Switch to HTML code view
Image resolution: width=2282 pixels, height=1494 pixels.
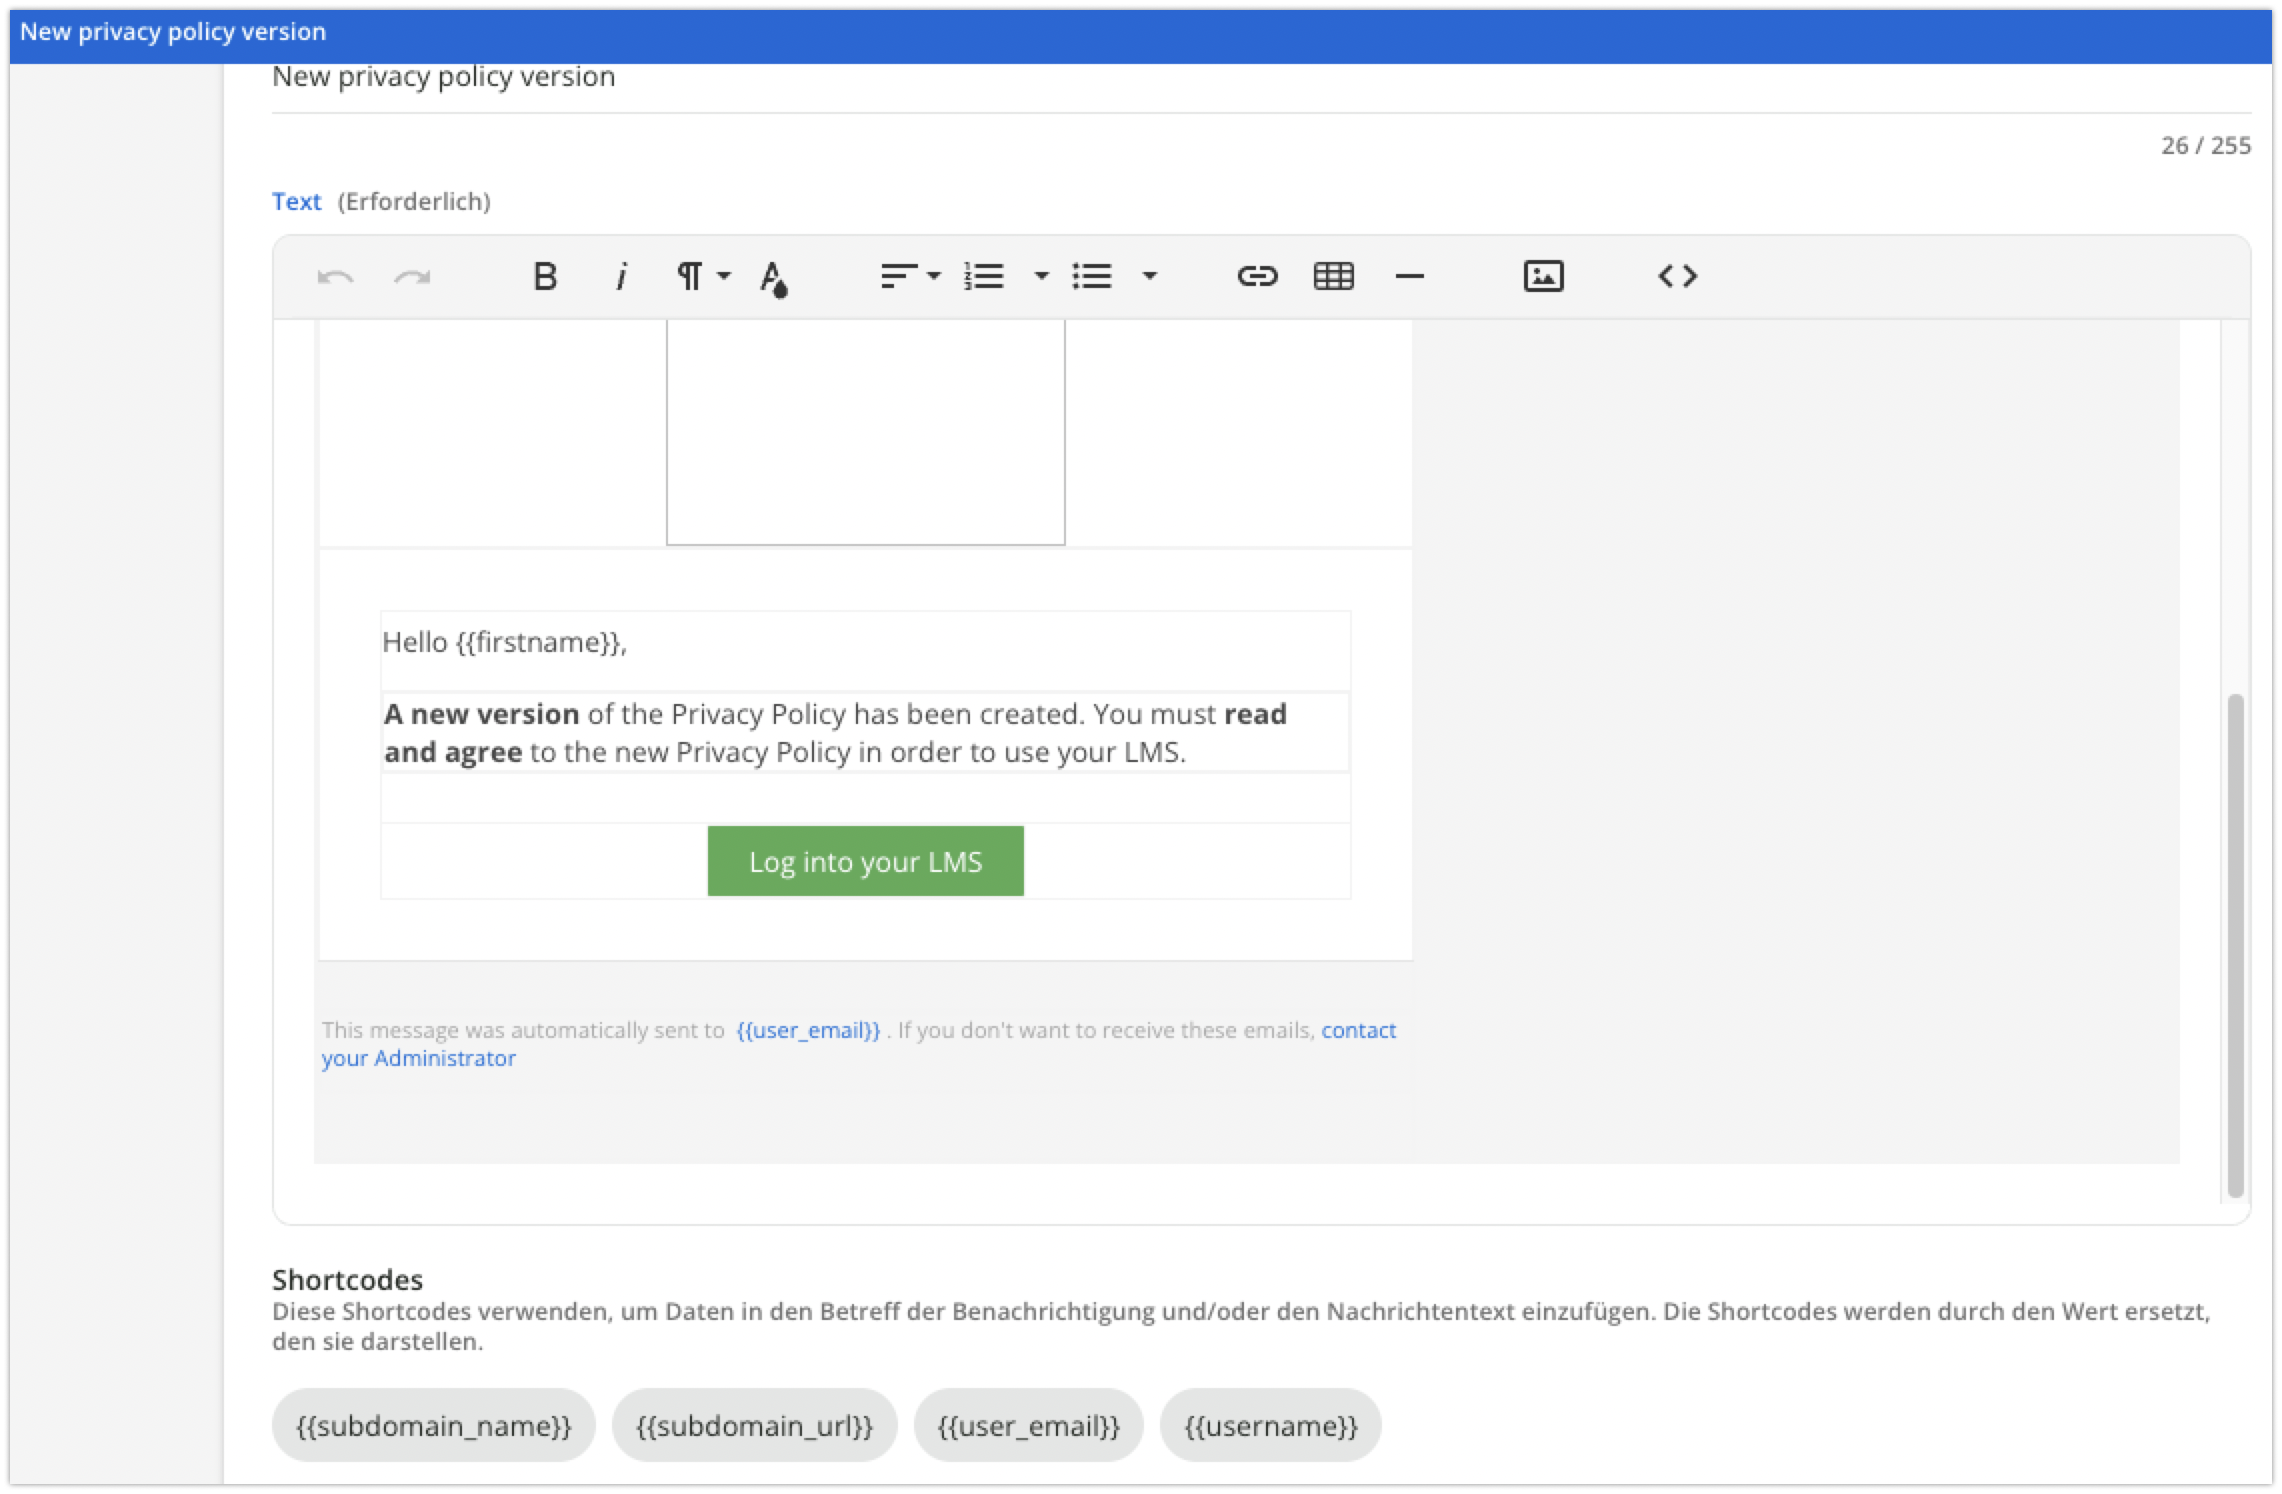1677,276
